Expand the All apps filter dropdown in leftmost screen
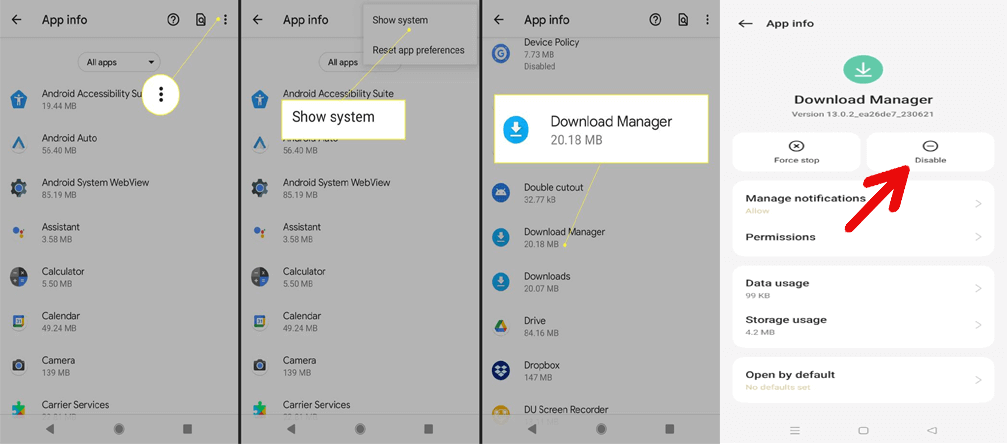 (x=118, y=62)
